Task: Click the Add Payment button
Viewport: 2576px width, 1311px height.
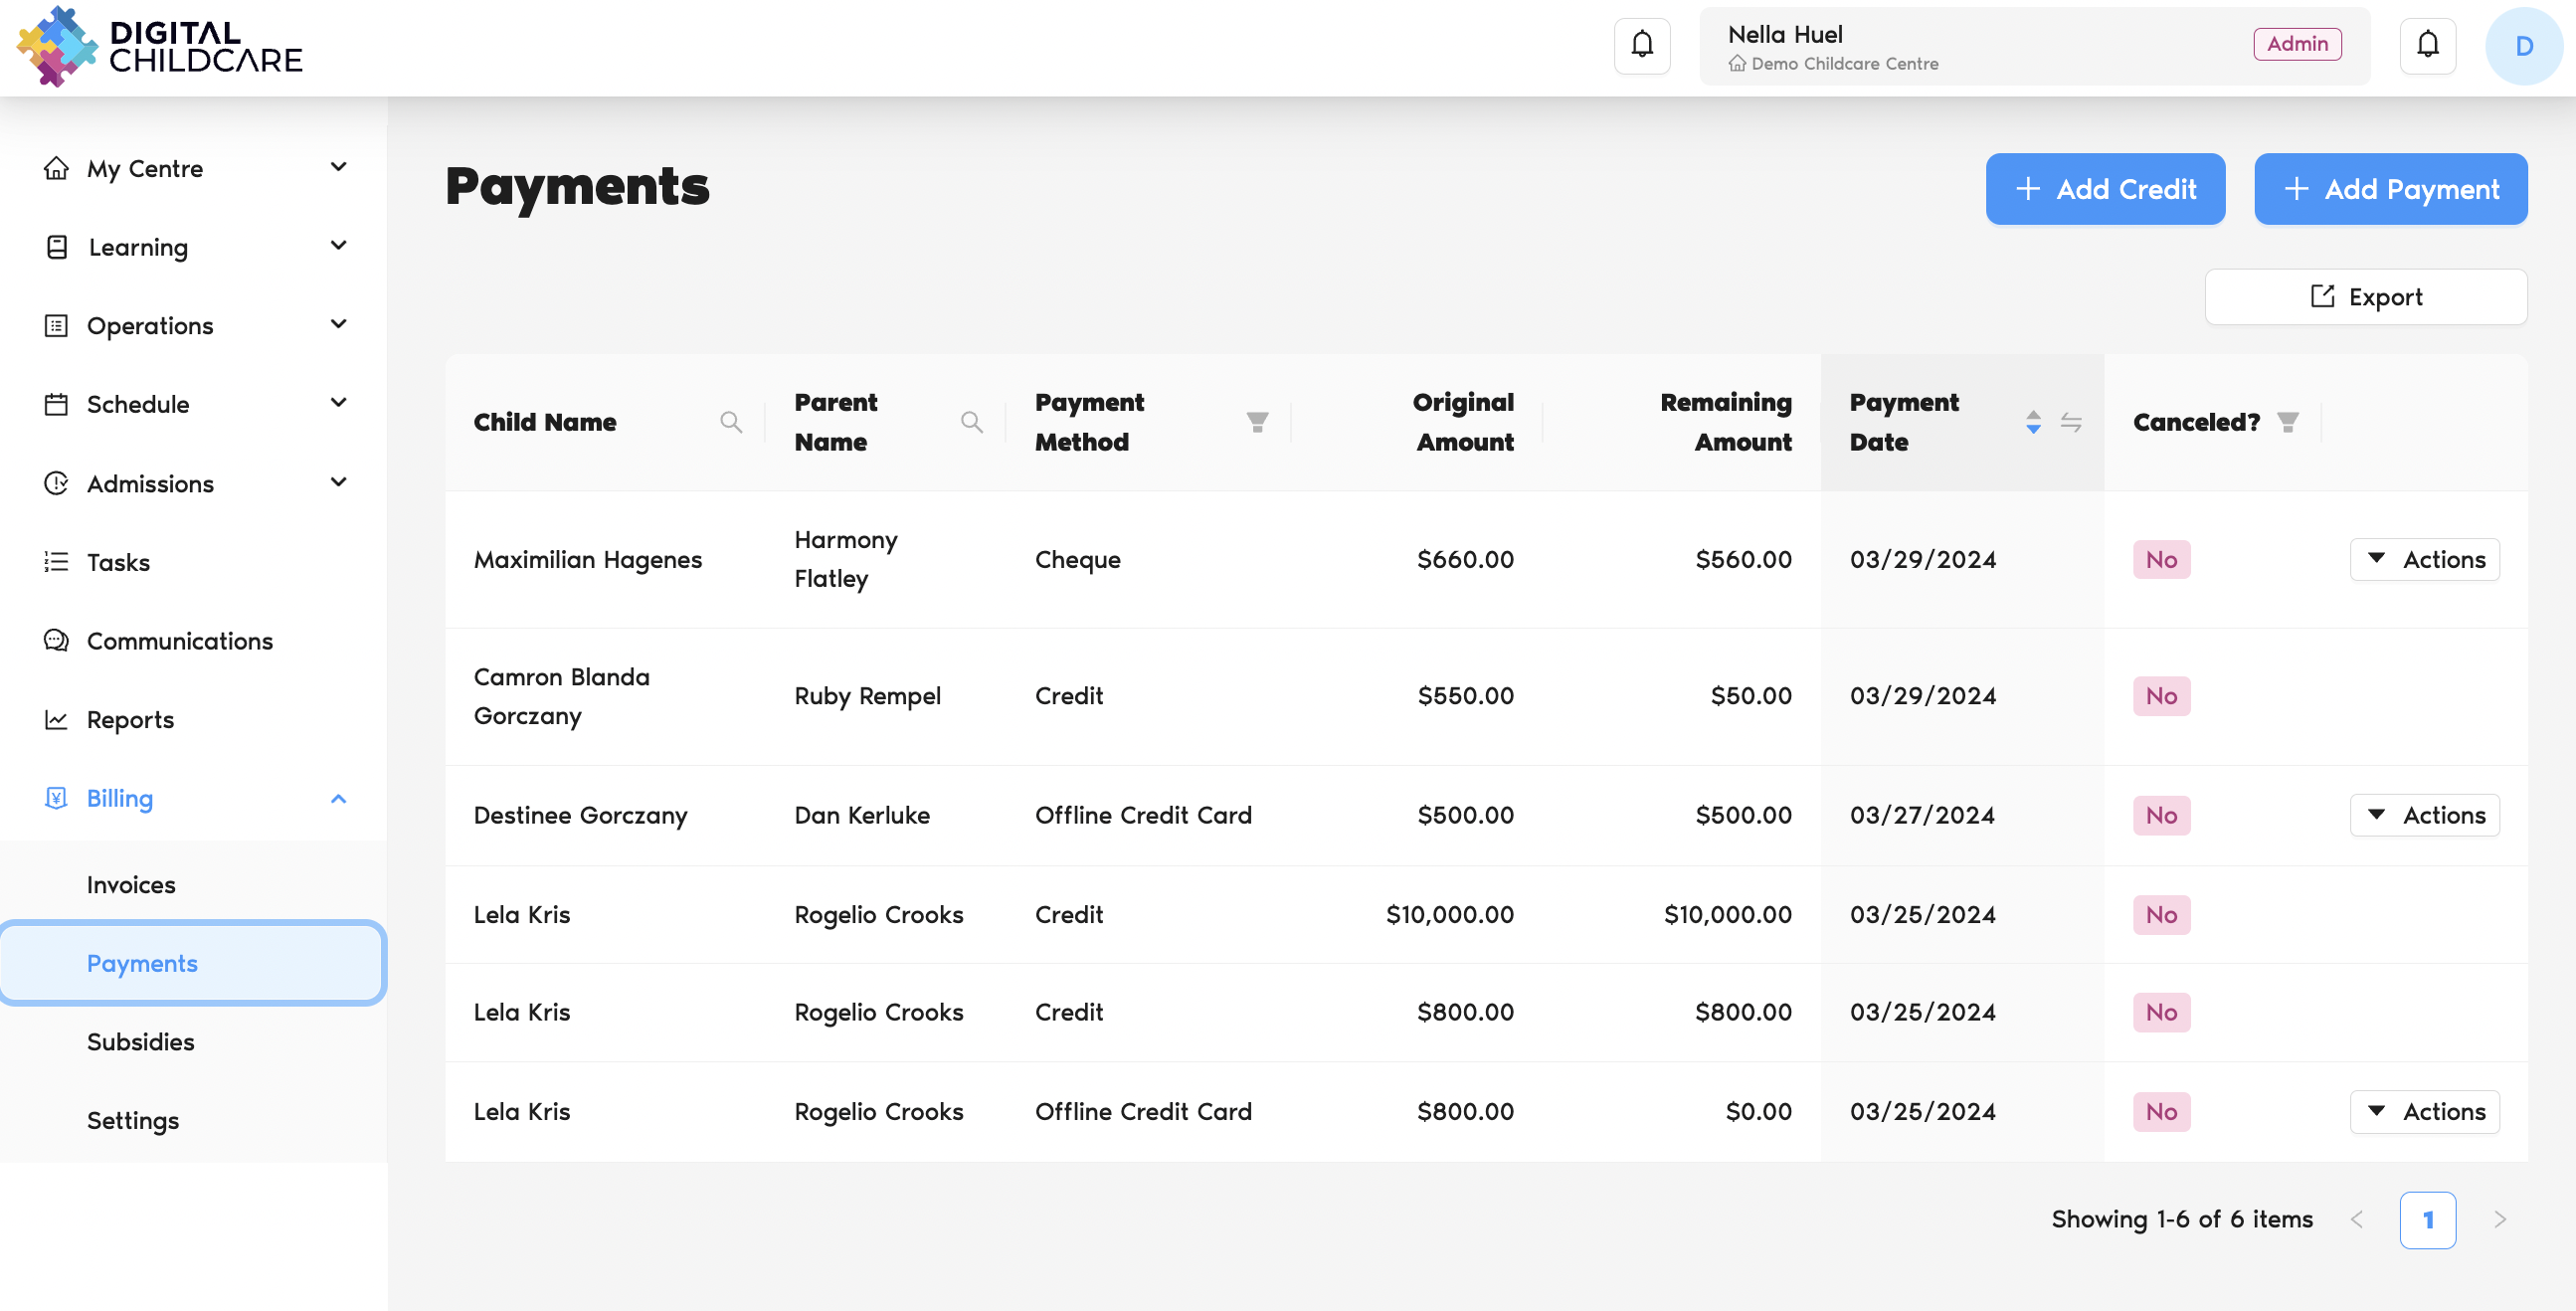Action: coord(2390,189)
